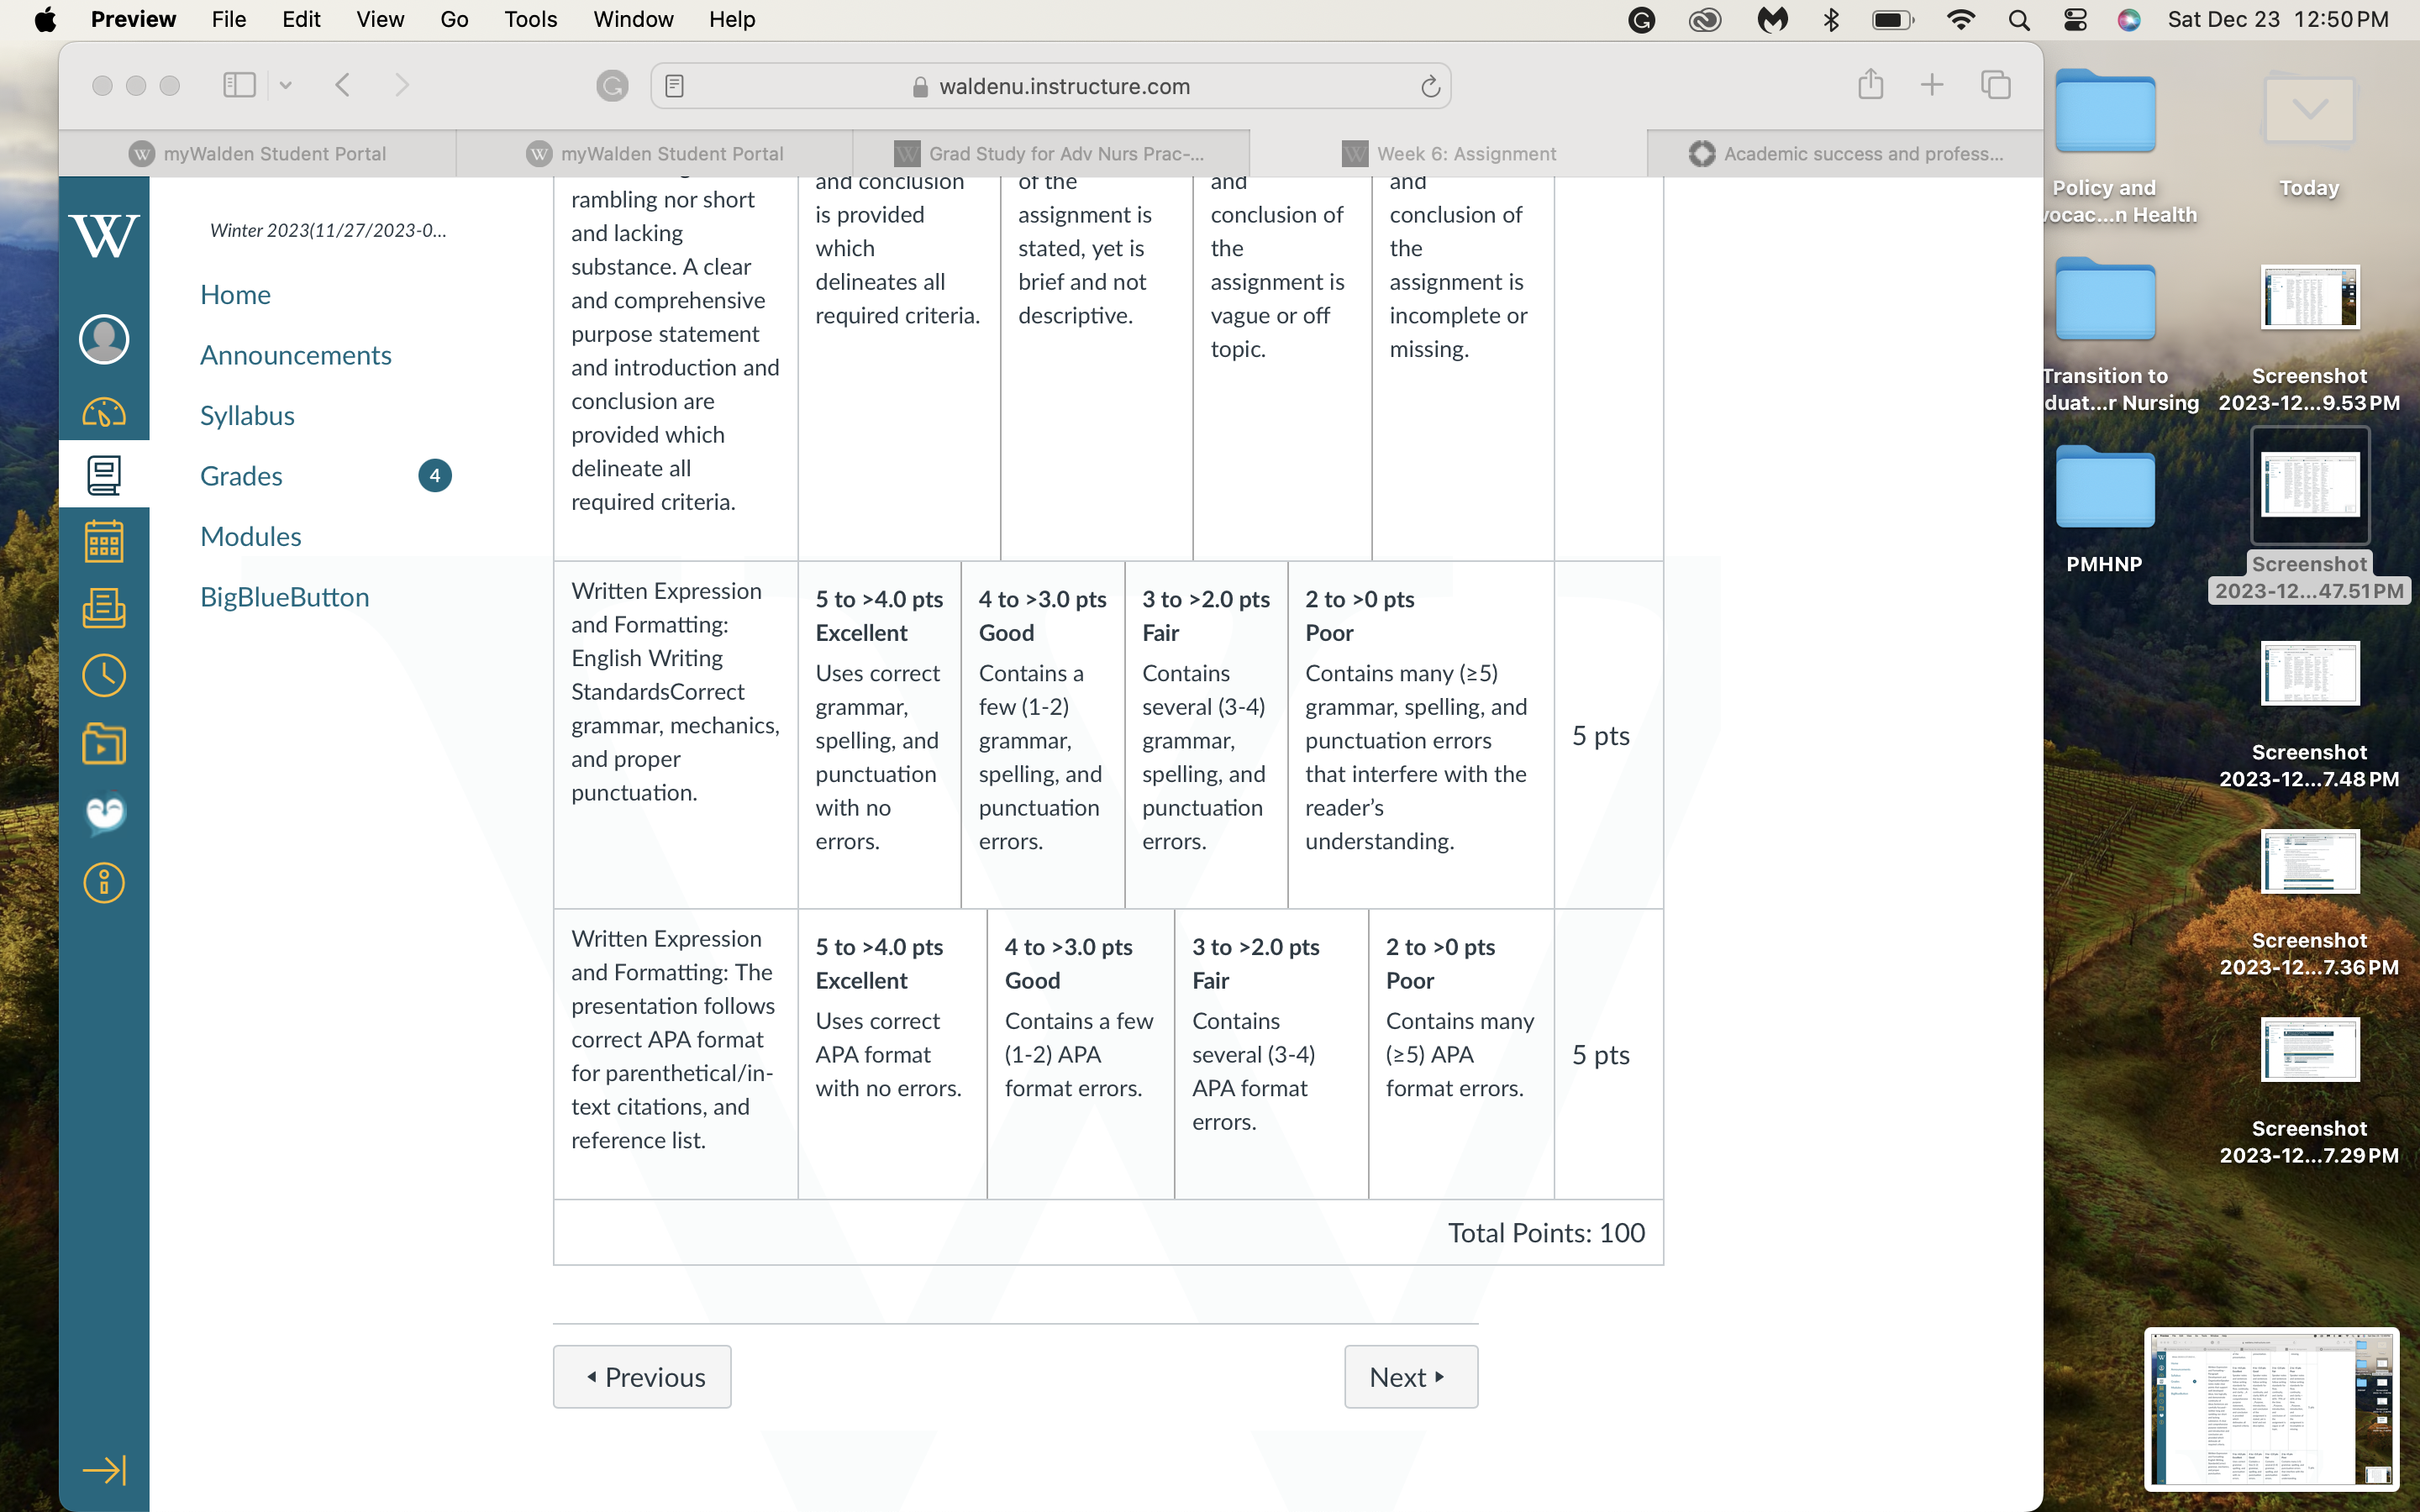The image size is (2420, 1512).
Task: Open Spotlight search in the menu bar
Action: click(2019, 20)
